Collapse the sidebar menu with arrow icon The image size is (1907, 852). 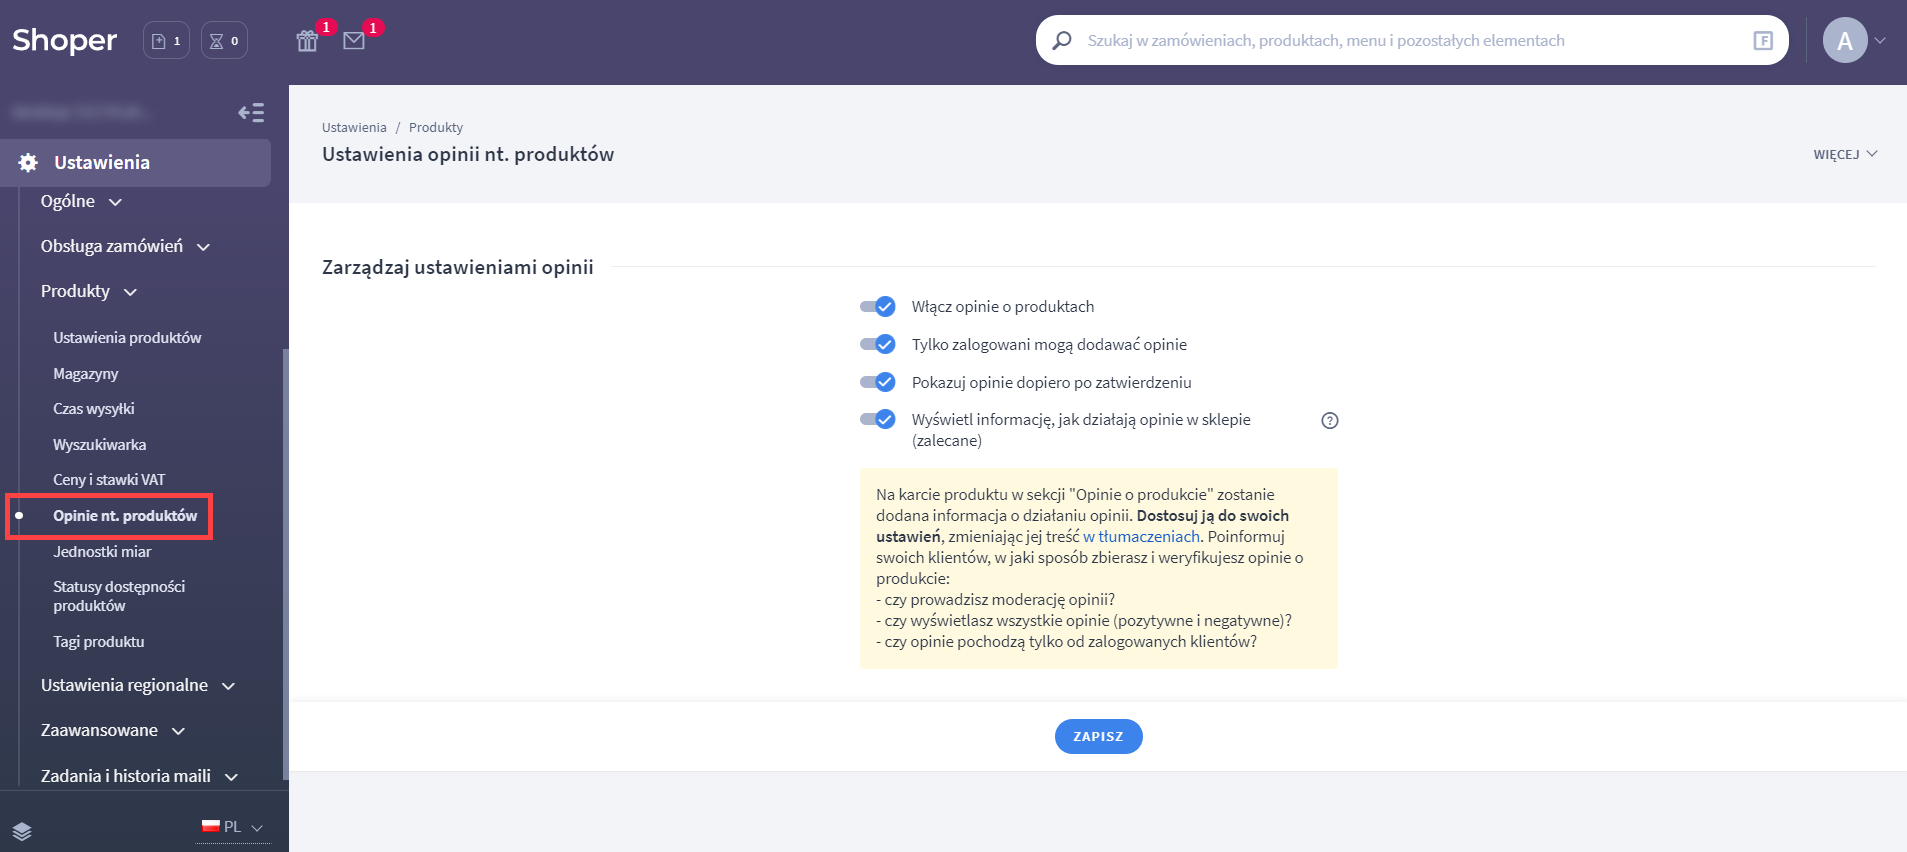251,112
